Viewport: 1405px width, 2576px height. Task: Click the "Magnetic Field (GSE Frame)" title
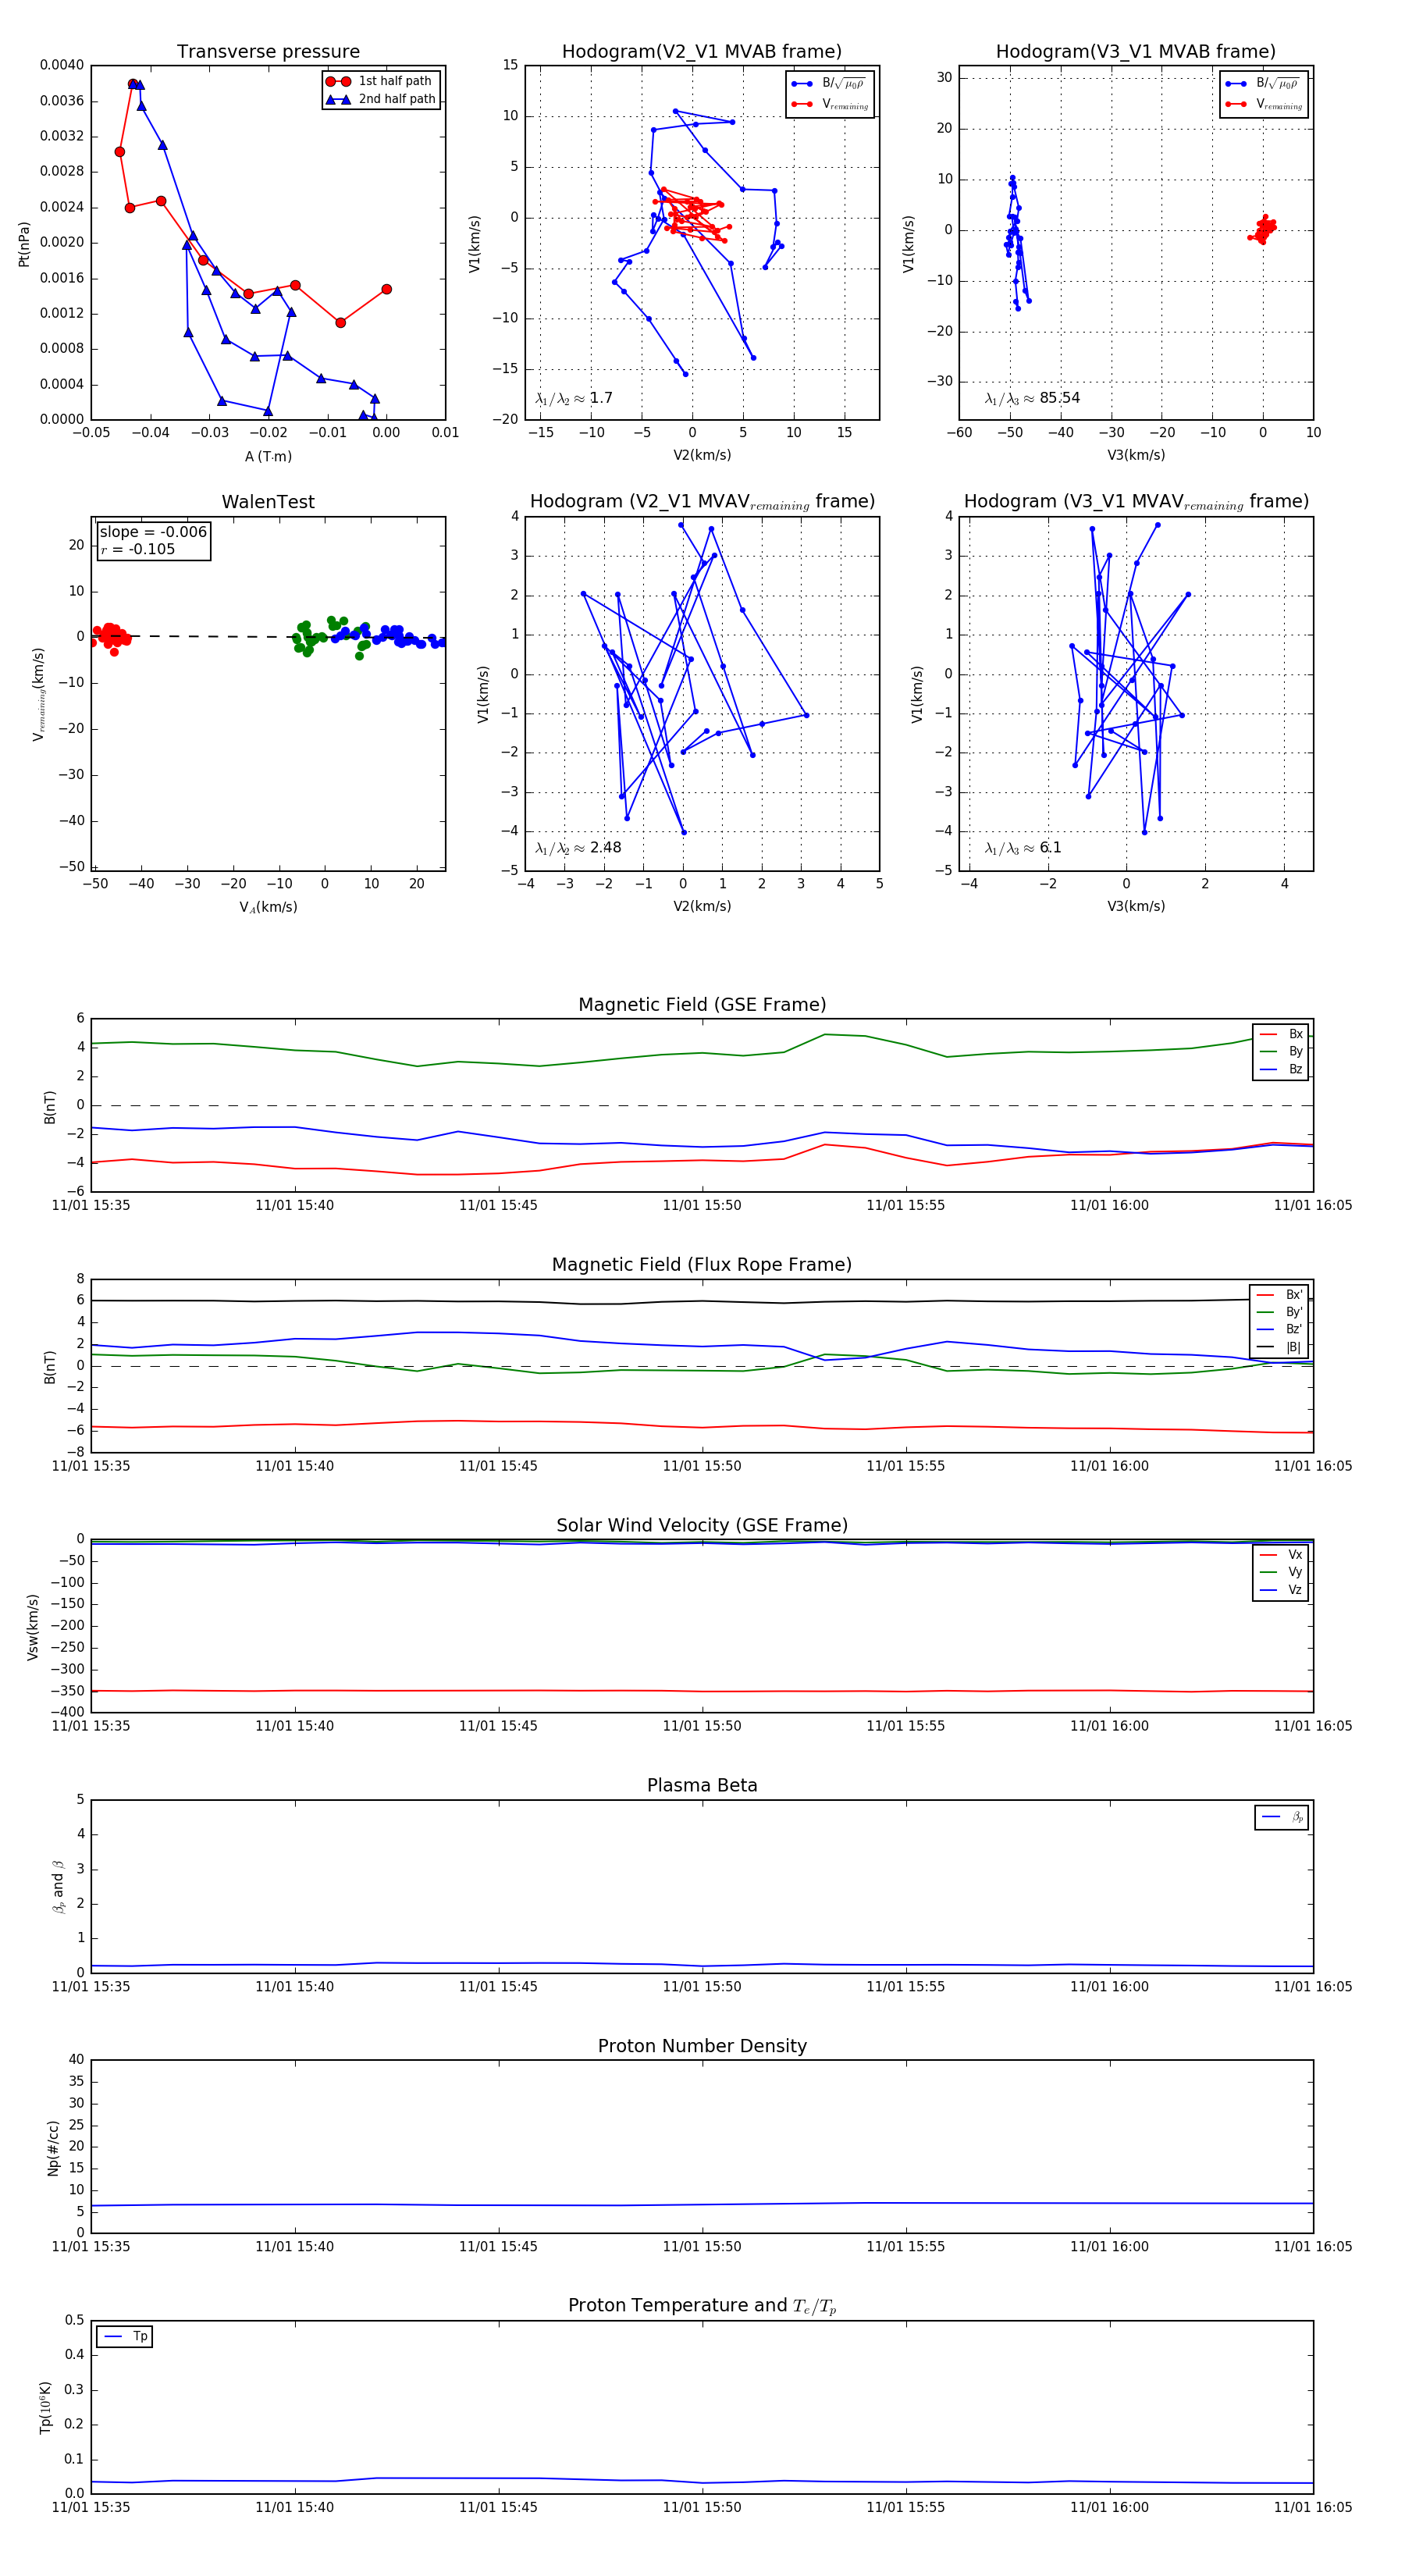(x=702, y=1005)
